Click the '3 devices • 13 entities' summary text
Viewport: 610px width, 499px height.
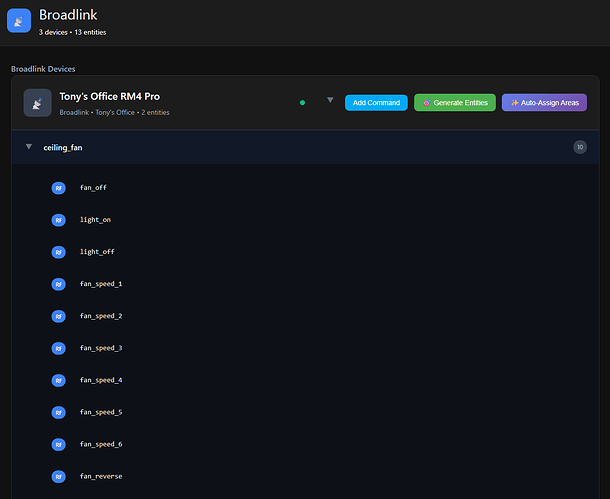tap(72, 32)
